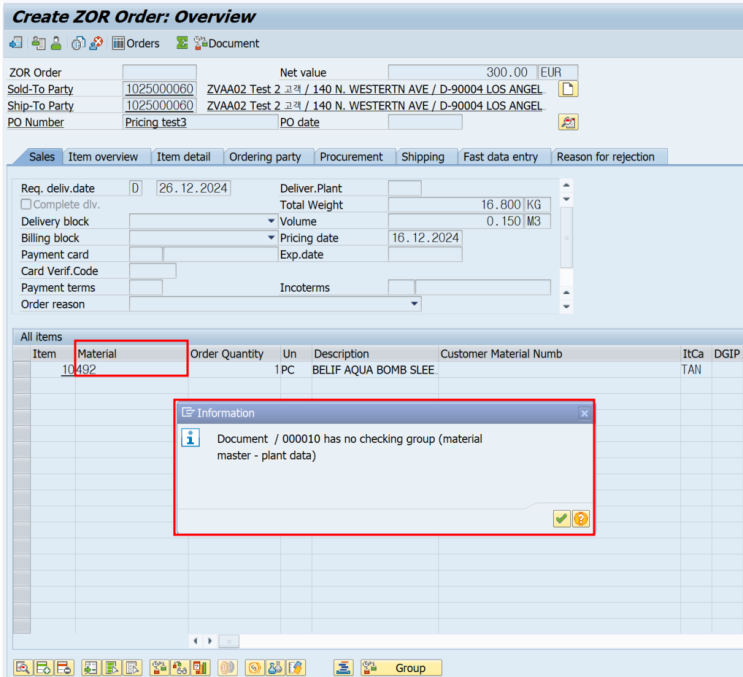Click the check item availability scales icon

pyautogui.click(x=159, y=668)
